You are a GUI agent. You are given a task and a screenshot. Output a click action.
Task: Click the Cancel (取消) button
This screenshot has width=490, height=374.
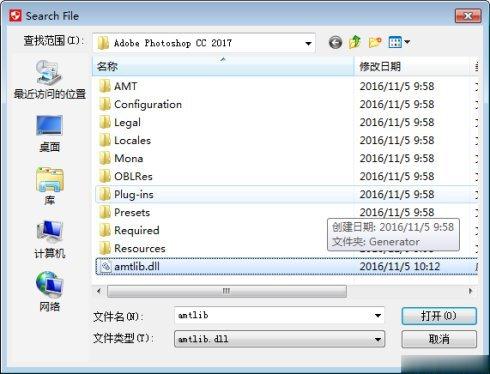point(439,339)
